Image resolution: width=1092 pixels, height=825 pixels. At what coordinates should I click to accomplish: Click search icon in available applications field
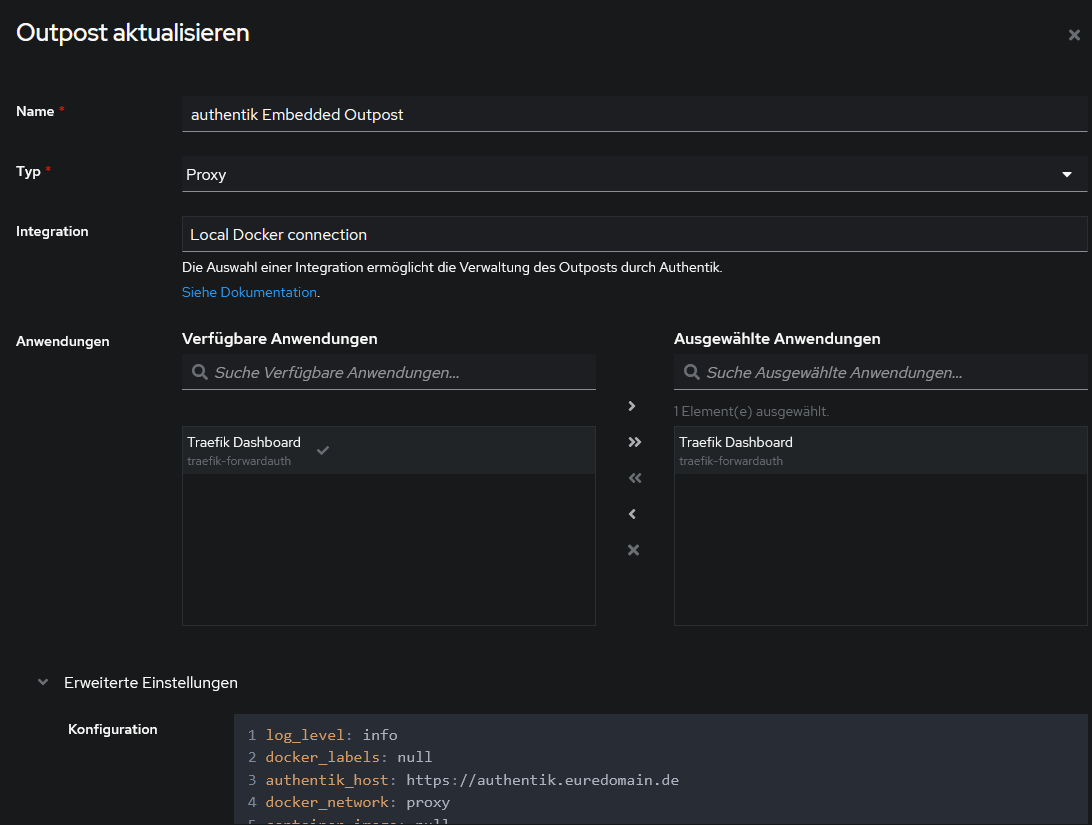tap(199, 373)
